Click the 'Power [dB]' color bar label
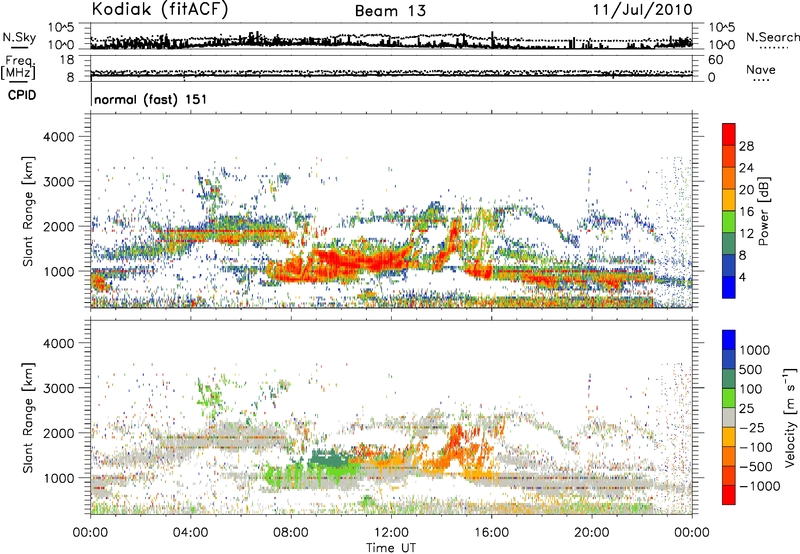Viewport: 800px width, 554px height. (x=763, y=211)
